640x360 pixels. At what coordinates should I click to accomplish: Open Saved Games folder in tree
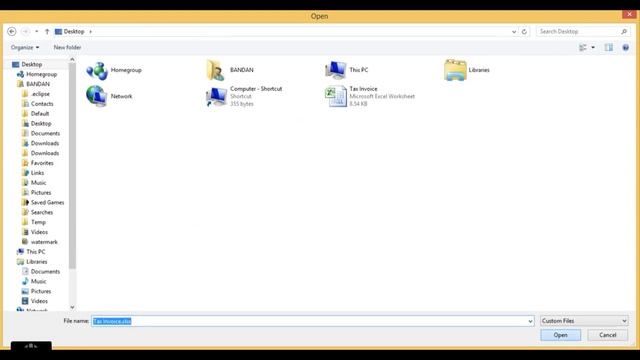(47, 202)
